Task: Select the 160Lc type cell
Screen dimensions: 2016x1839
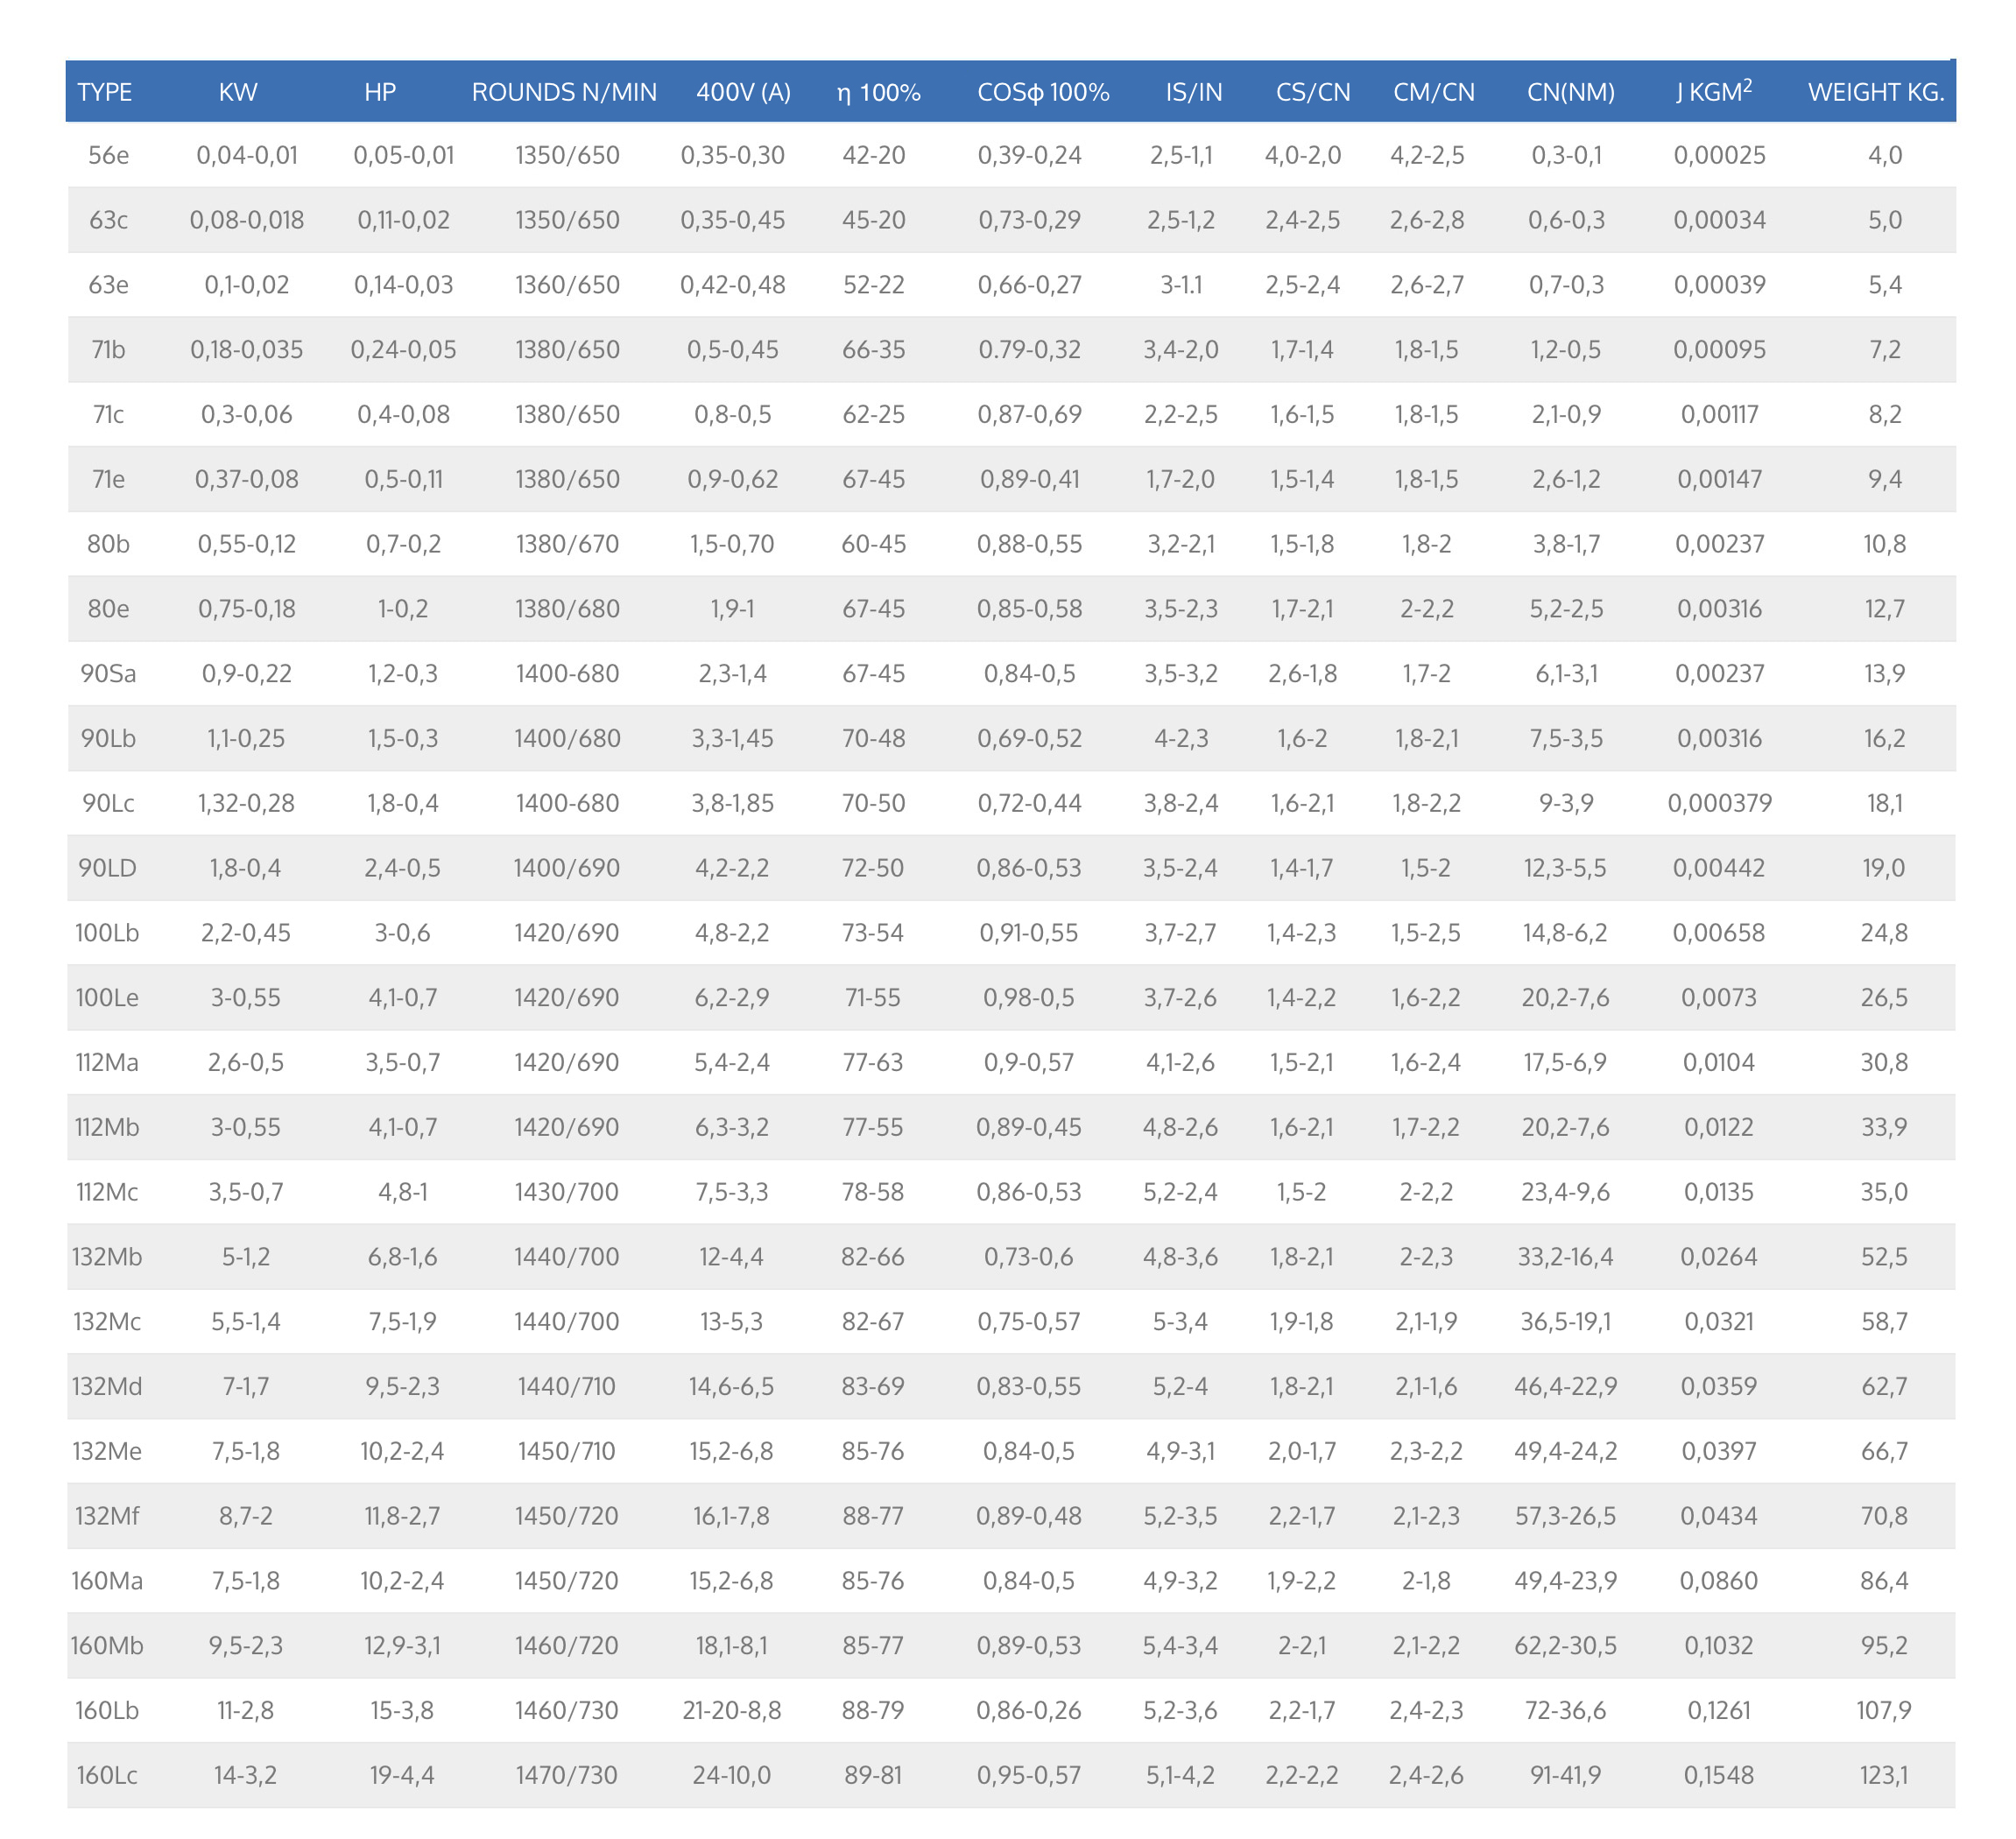Action: tap(107, 1775)
